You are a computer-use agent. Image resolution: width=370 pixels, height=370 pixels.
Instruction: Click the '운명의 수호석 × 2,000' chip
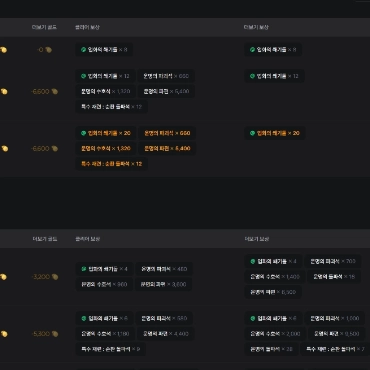click(x=275, y=334)
